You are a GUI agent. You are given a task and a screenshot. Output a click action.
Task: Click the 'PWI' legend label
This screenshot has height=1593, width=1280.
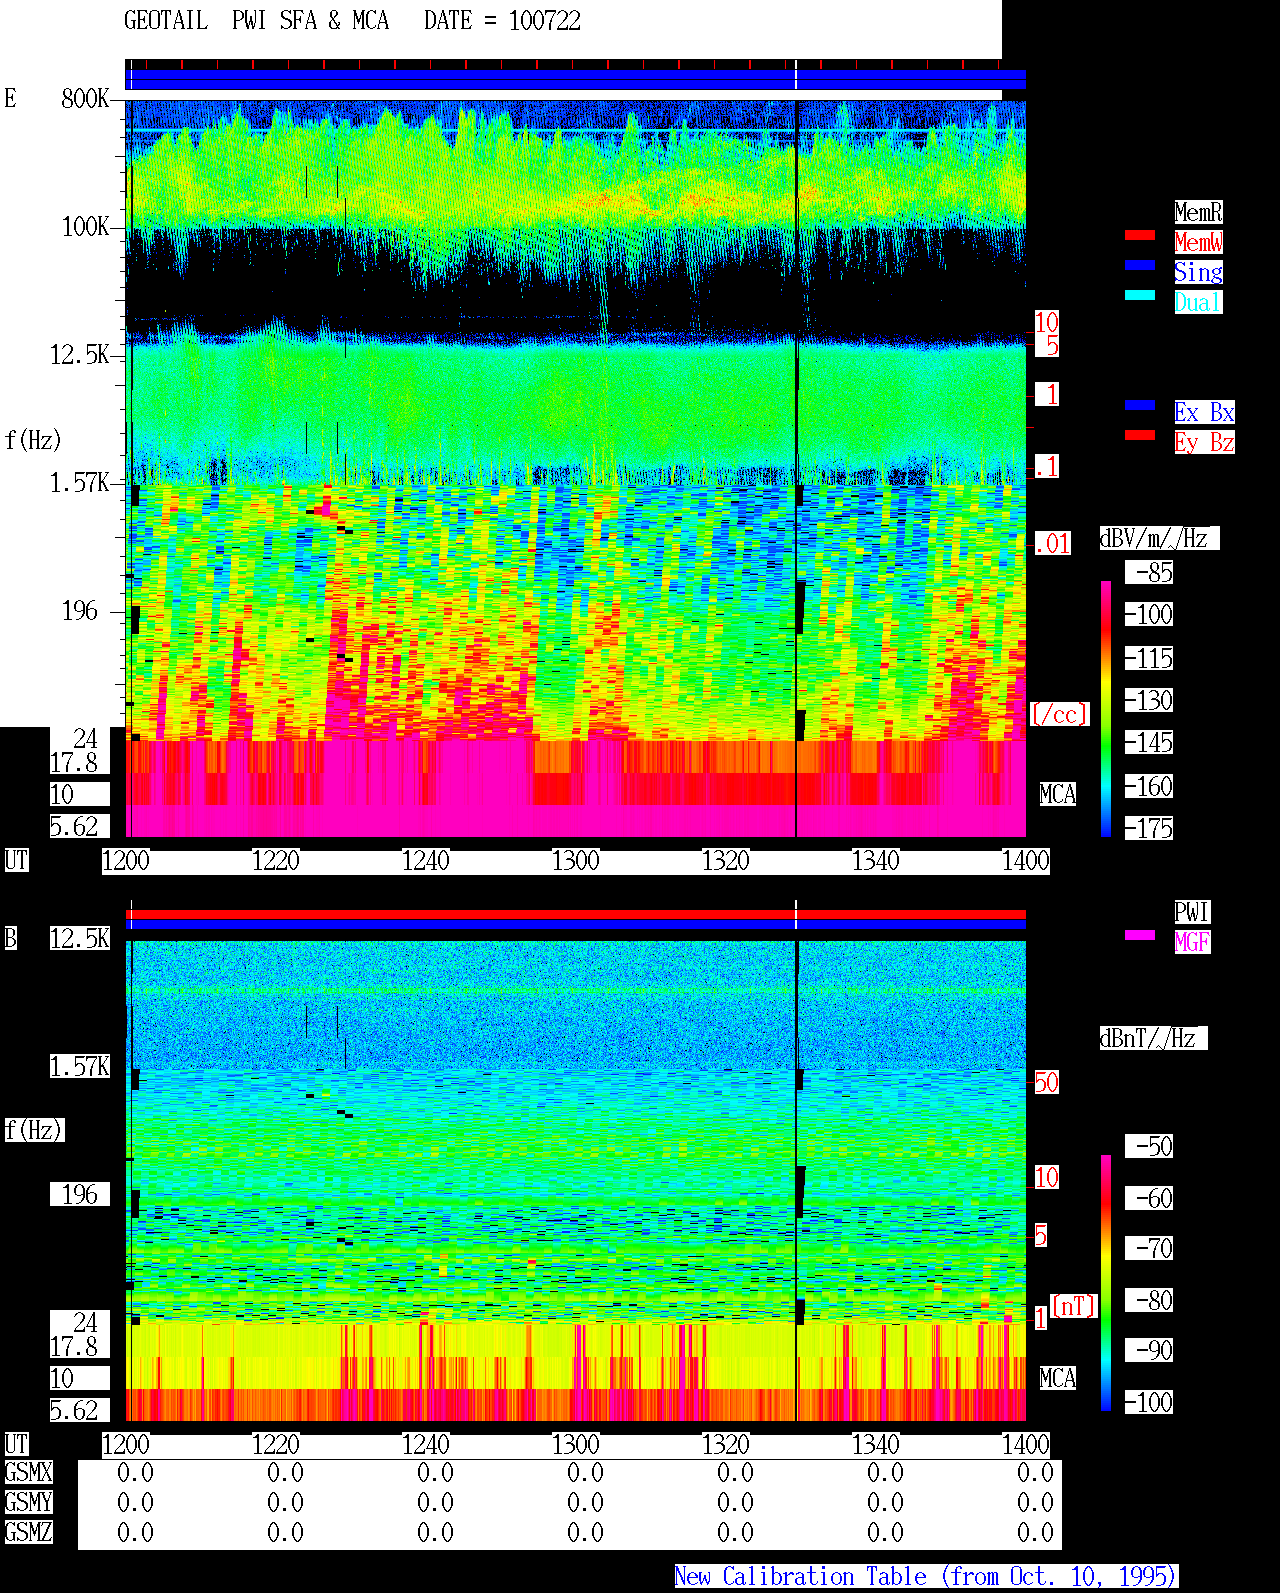(x=1192, y=912)
